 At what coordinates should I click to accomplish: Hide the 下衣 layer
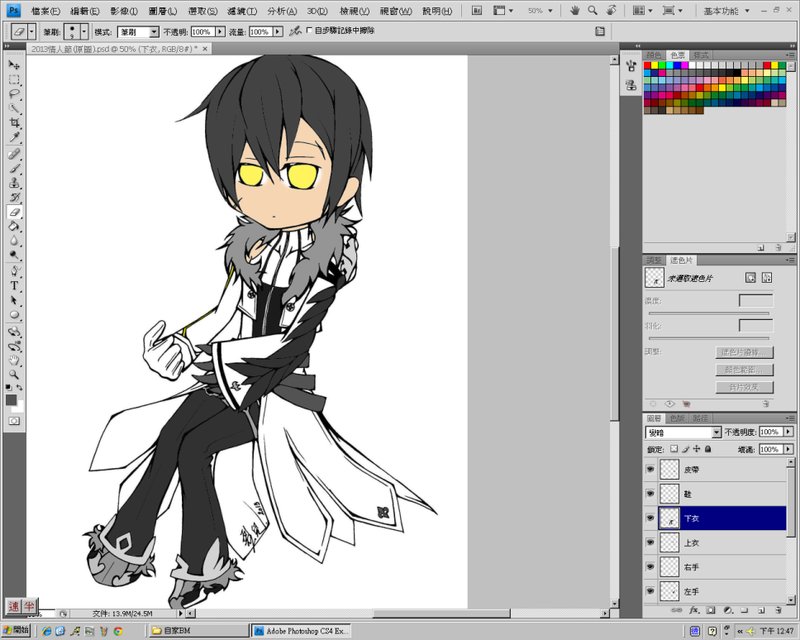[650, 518]
